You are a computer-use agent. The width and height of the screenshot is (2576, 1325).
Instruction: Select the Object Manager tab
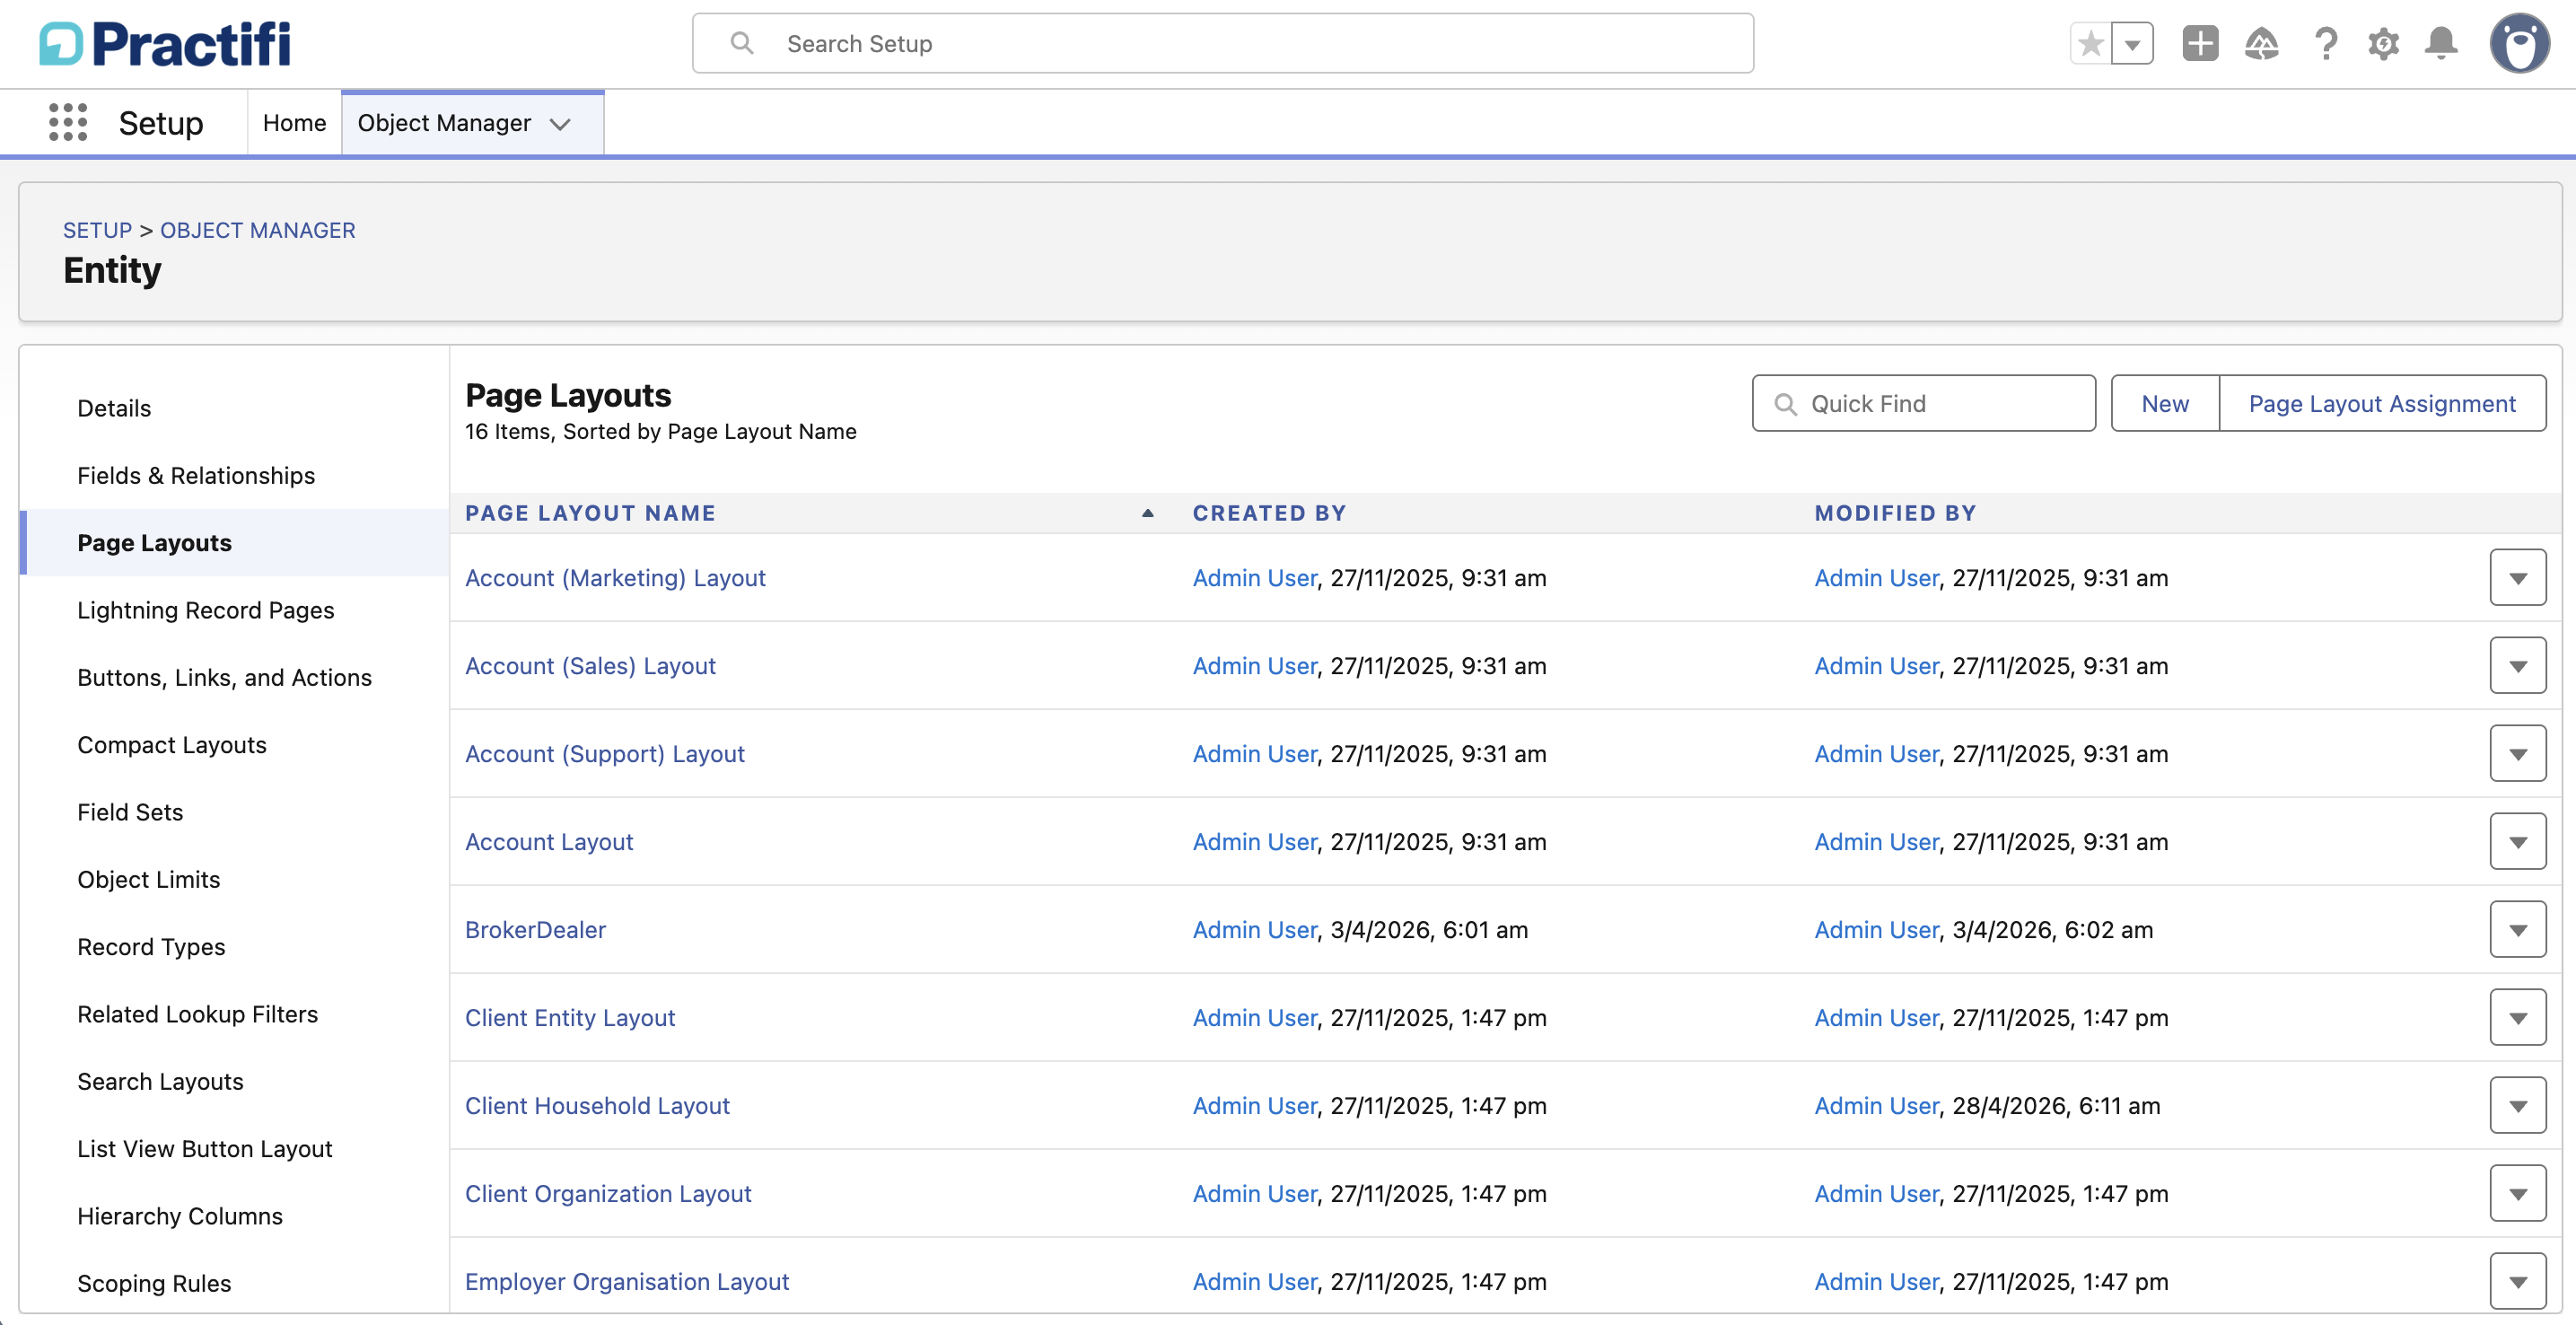point(444,123)
